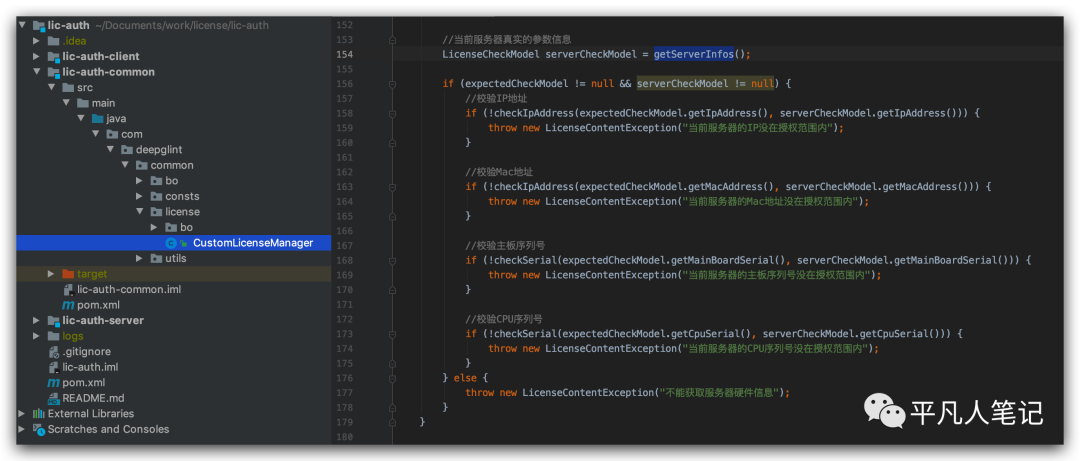Click LicenseCheckModel type on line 154
Image resolution: width=1080 pixels, height=461 pixels.
tap(491, 54)
